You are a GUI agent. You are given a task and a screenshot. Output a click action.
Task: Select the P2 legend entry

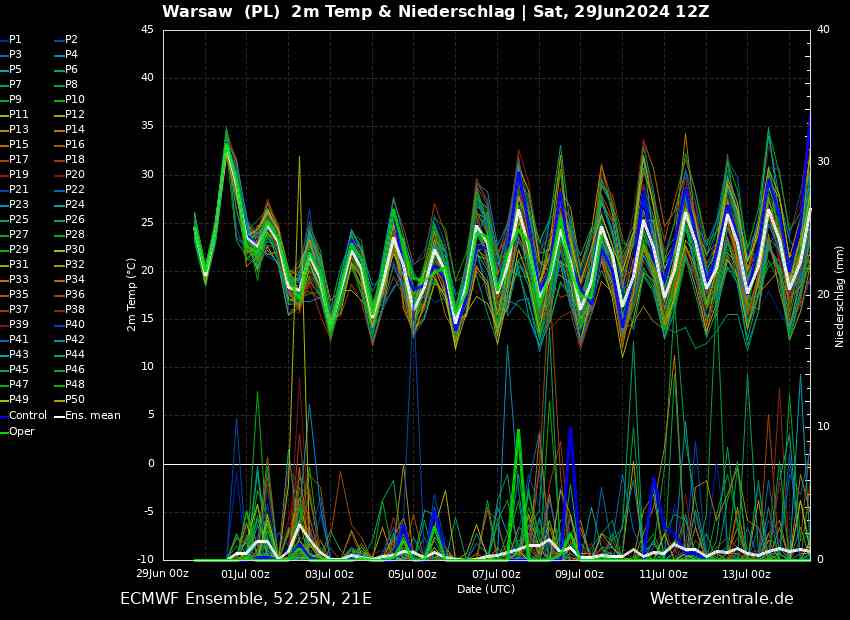tap(71, 40)
